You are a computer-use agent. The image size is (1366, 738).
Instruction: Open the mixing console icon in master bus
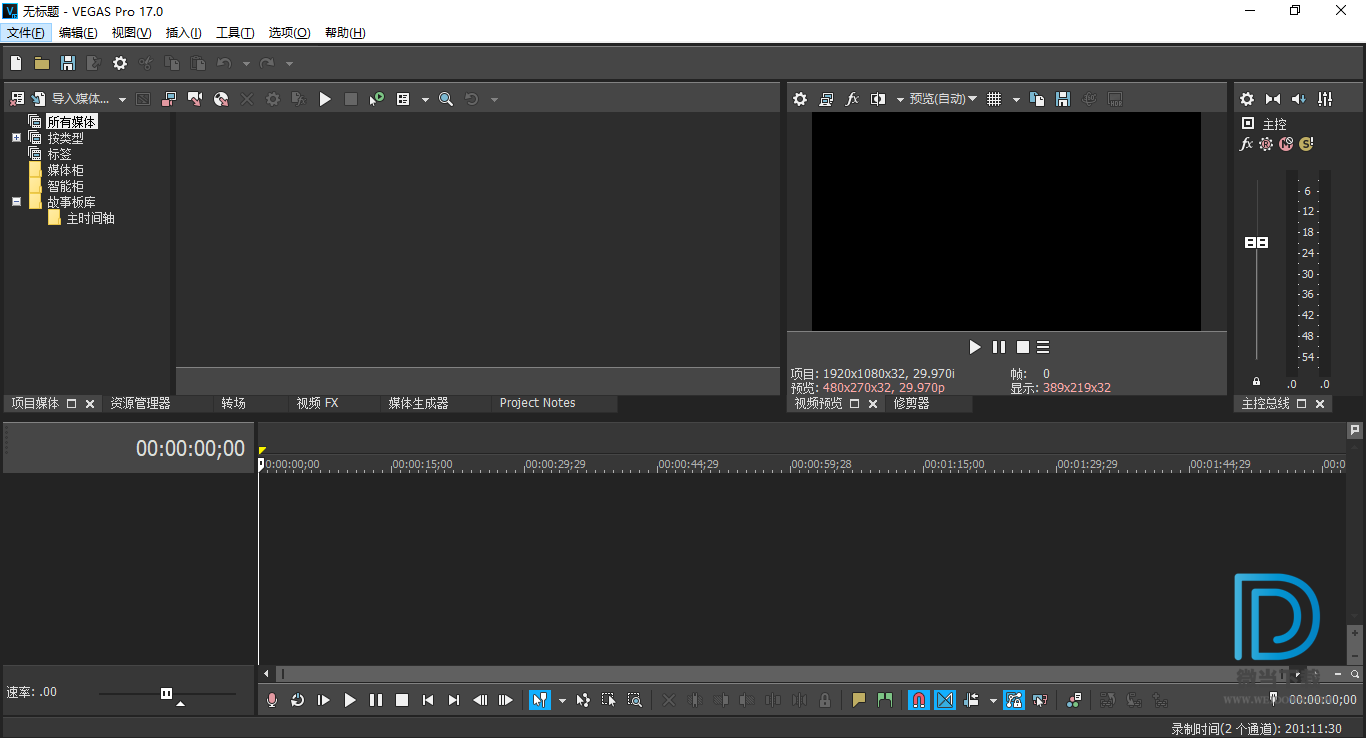[x=1325, y=99]
